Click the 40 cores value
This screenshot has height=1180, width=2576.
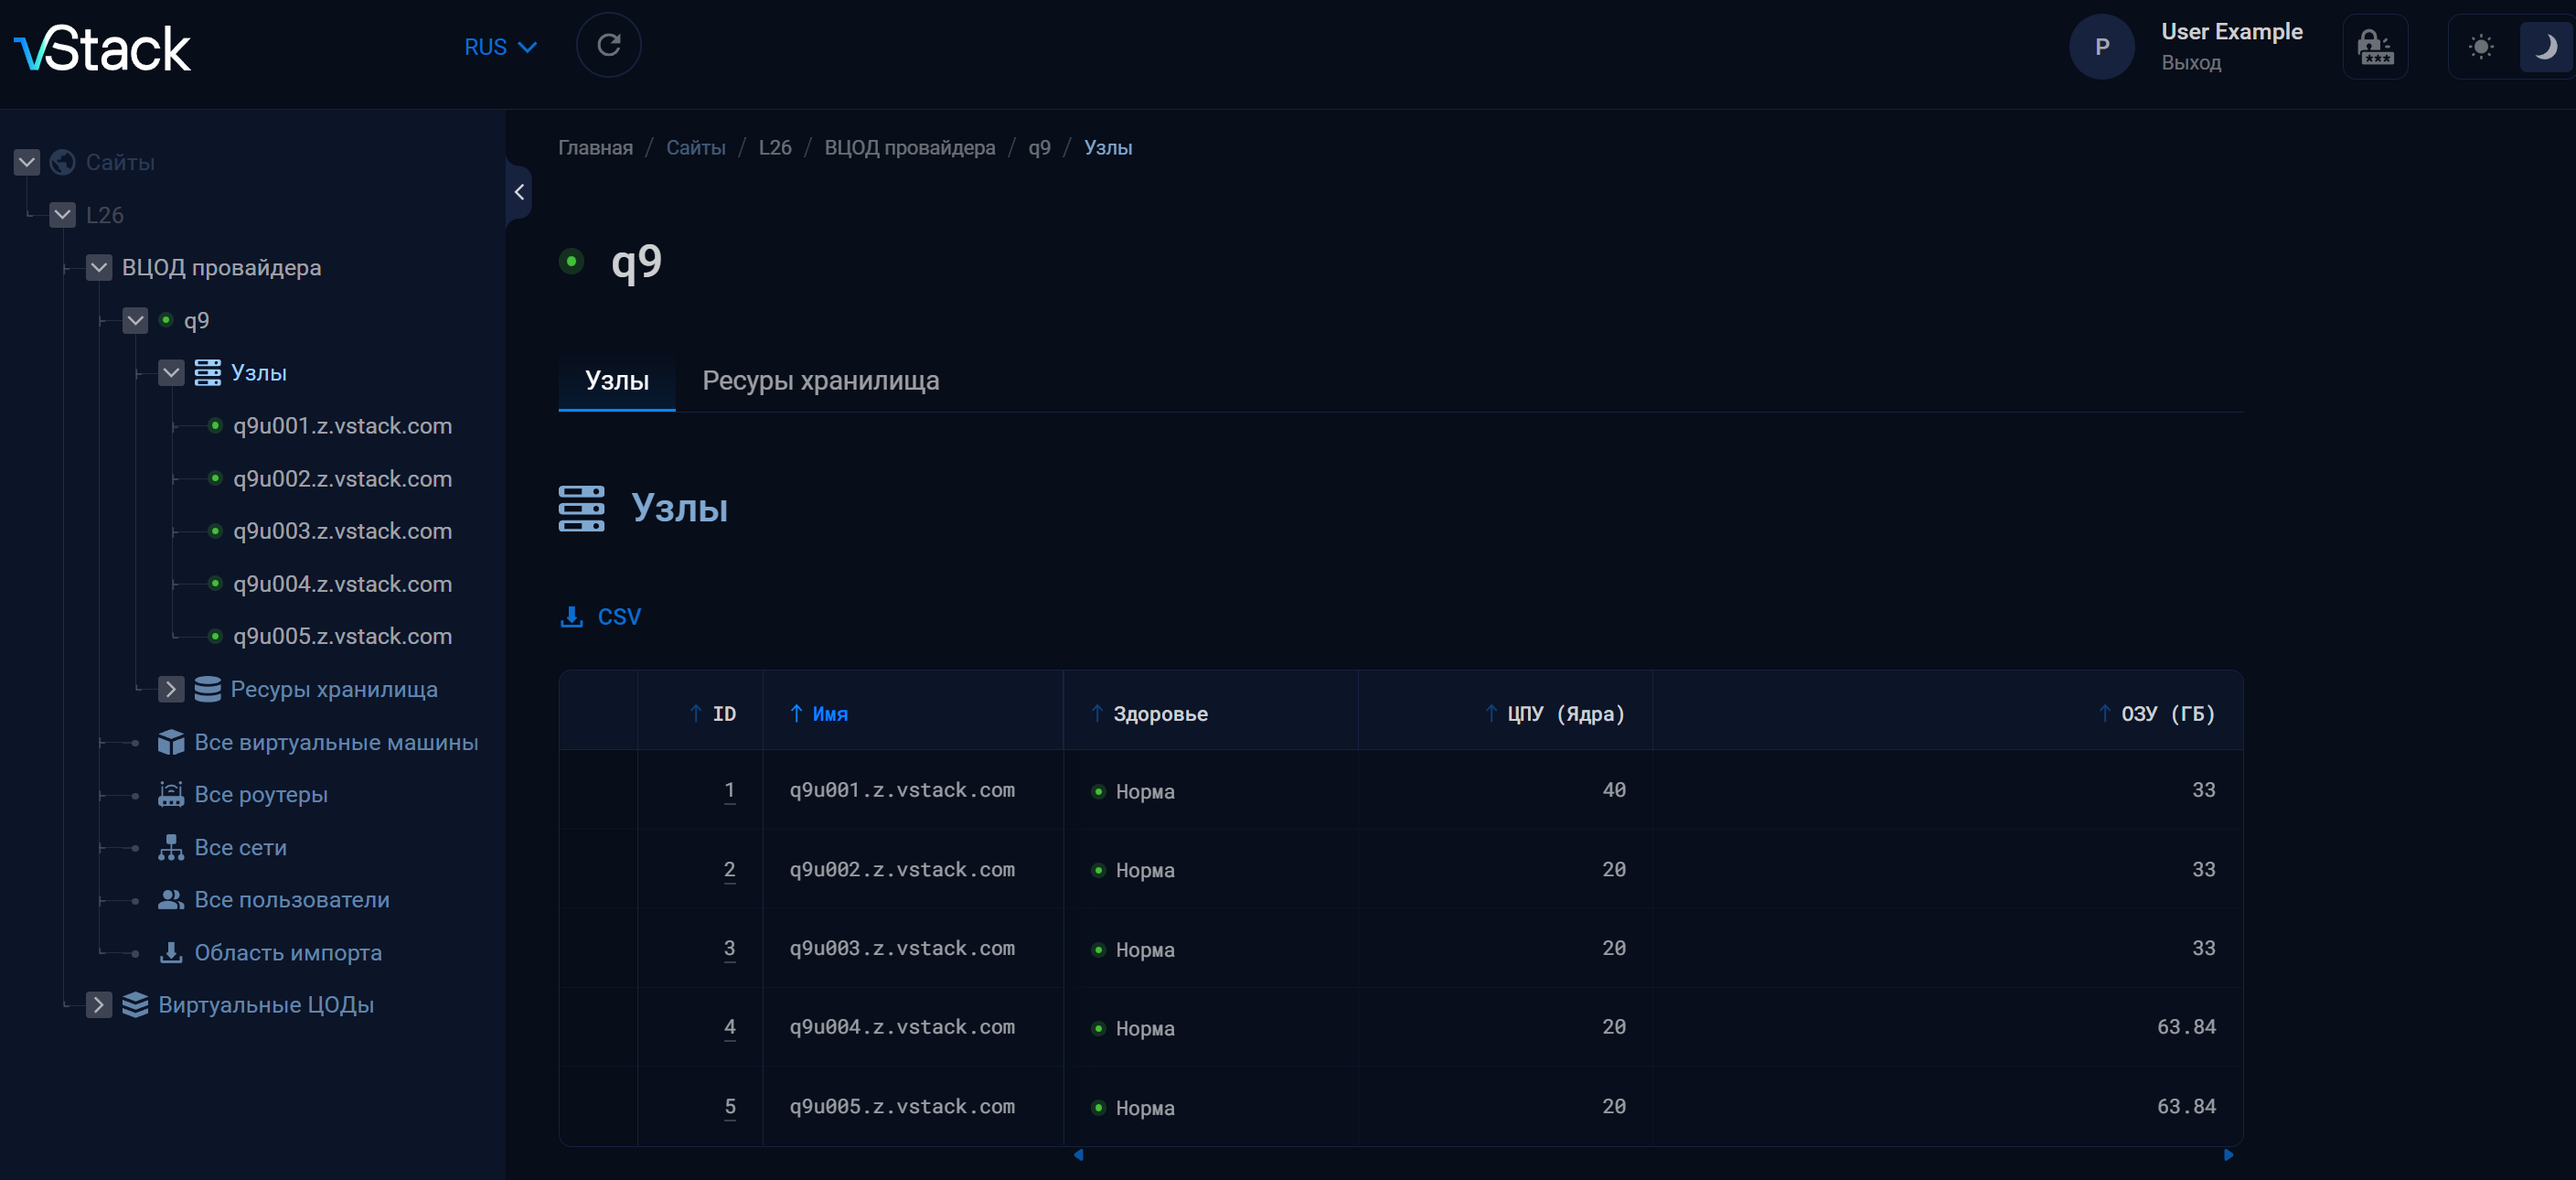pos(1614,790)
